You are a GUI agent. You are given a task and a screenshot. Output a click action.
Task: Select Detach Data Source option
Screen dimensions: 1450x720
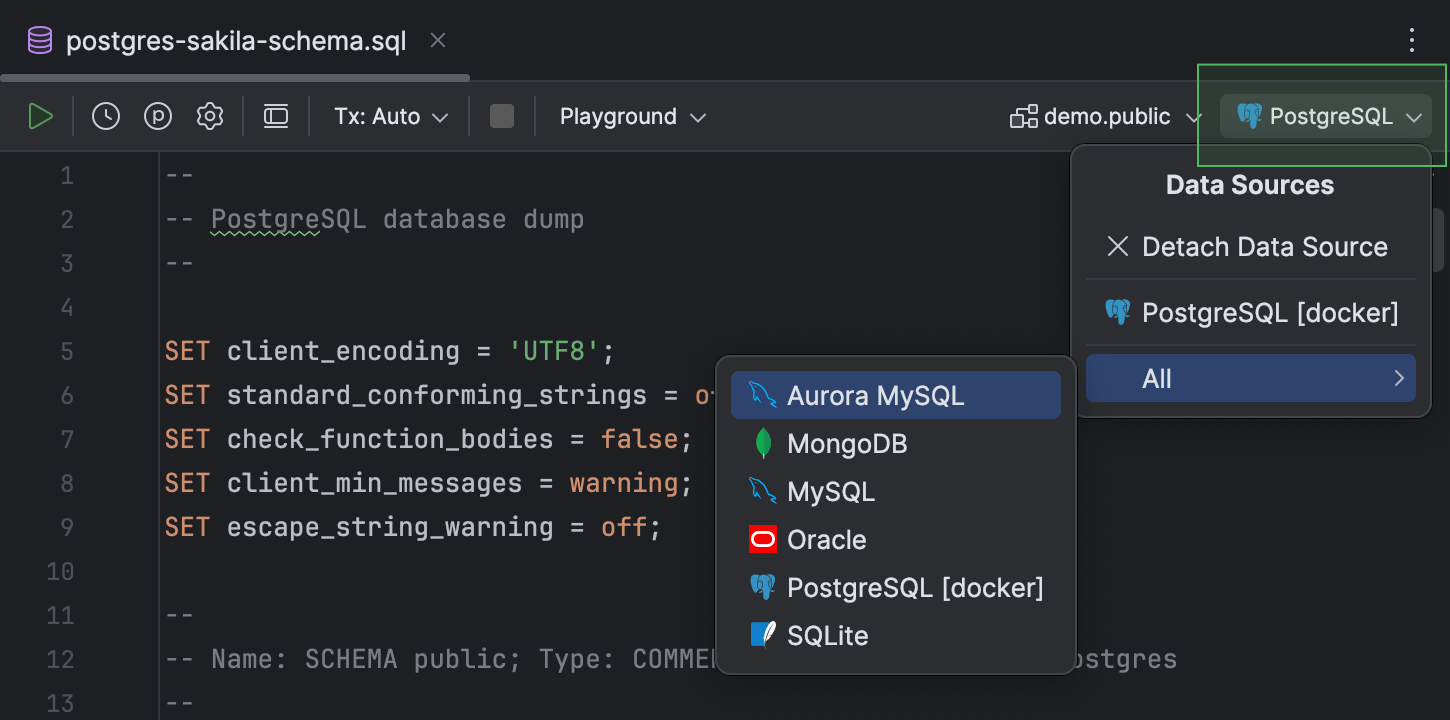(1250, 247)
